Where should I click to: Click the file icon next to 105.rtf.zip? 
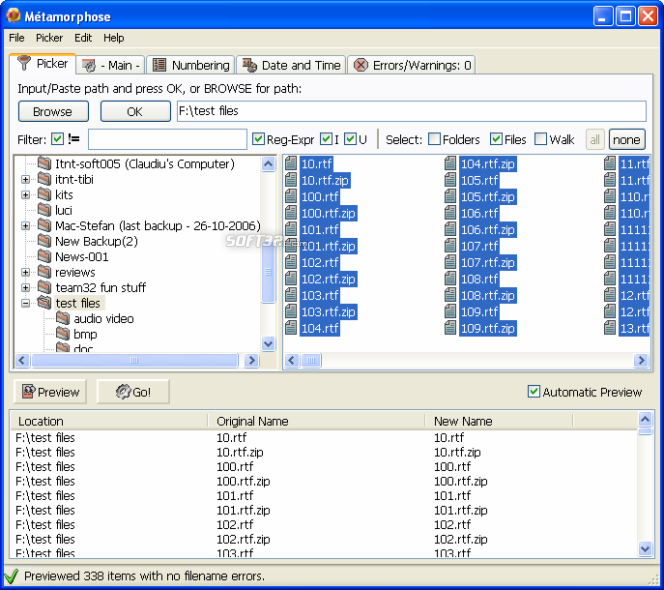coord(451,197)
